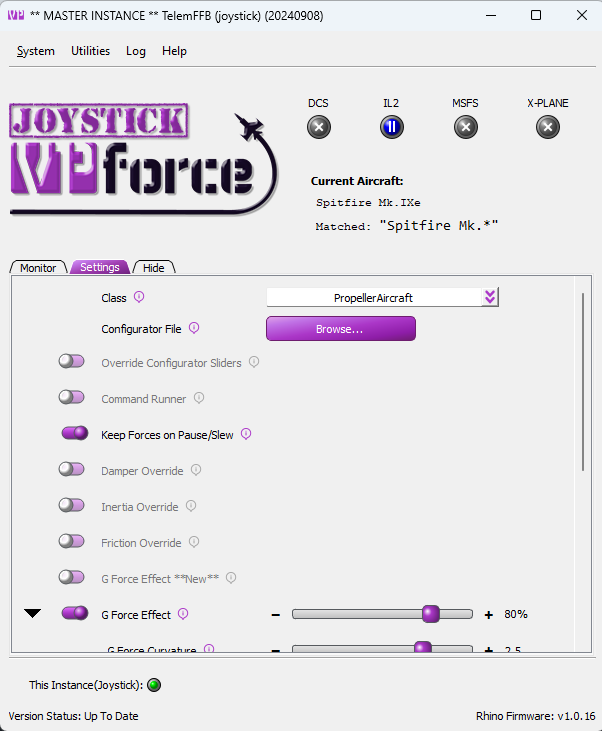Click the PropellerAircraft class field
This screenshot has height=731, width=602.
pos(374,297)
